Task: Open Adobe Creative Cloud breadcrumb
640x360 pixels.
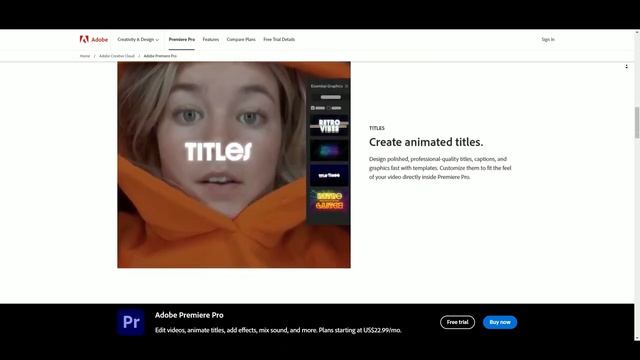Action: [117, 56]
